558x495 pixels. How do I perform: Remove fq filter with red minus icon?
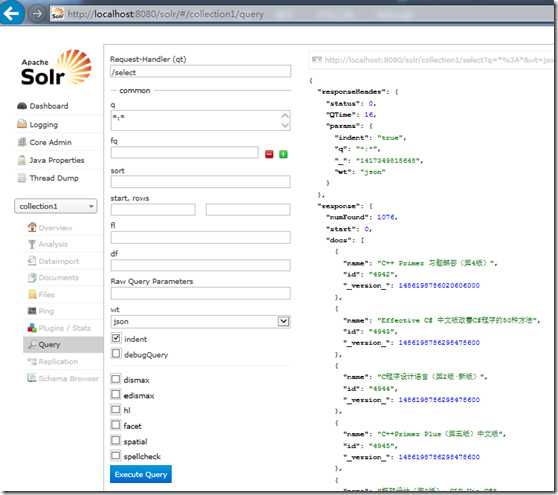click(x=269, y=154)
